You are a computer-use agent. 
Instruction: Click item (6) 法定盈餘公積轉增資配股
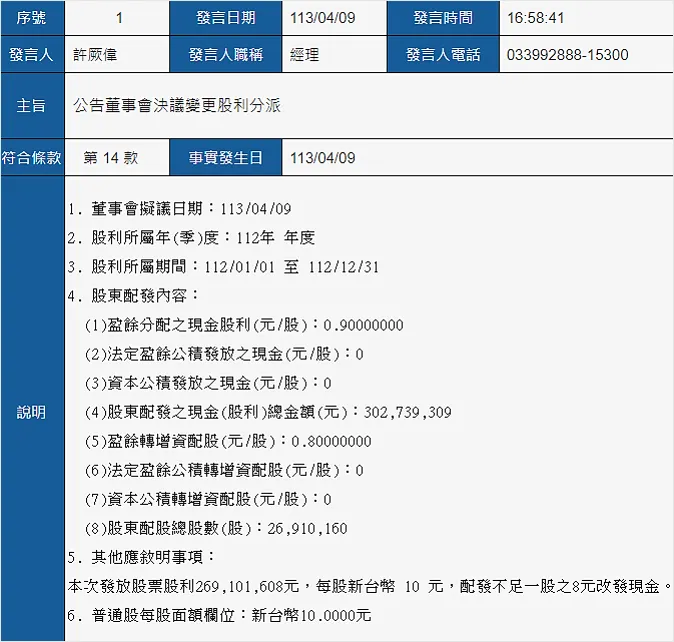coord(224,471)
